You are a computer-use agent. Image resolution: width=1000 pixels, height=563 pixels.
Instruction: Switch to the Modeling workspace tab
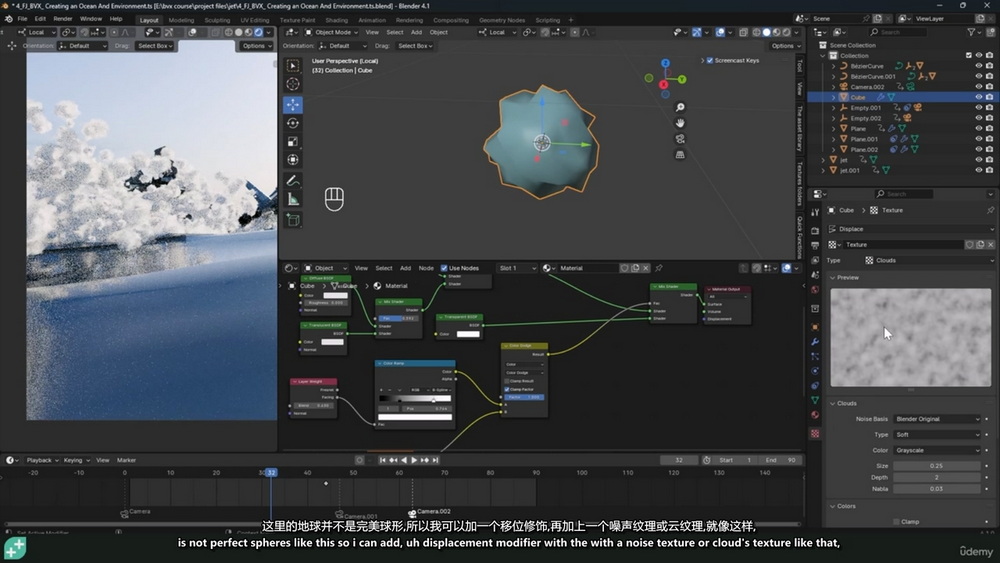point(181,20)
